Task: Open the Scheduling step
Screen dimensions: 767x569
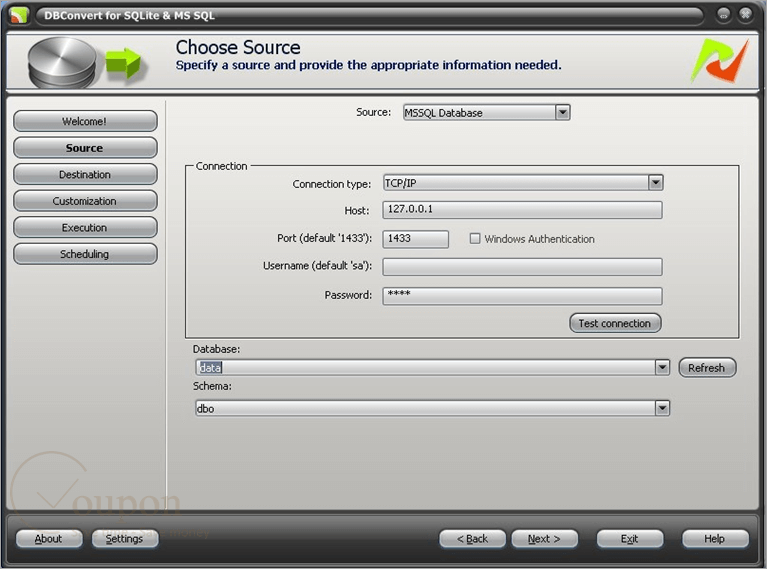Action: coord(85,254)
